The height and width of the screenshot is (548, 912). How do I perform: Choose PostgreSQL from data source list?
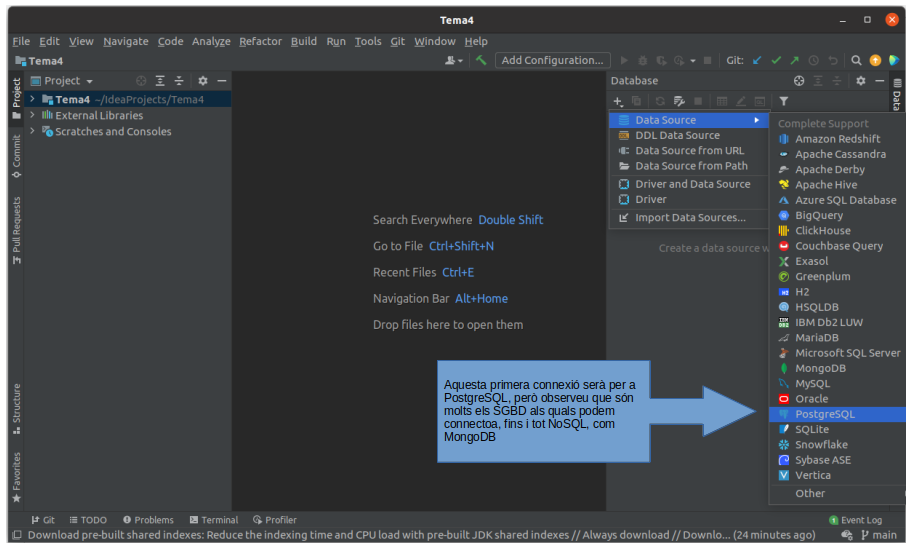[x=837, y=414]
